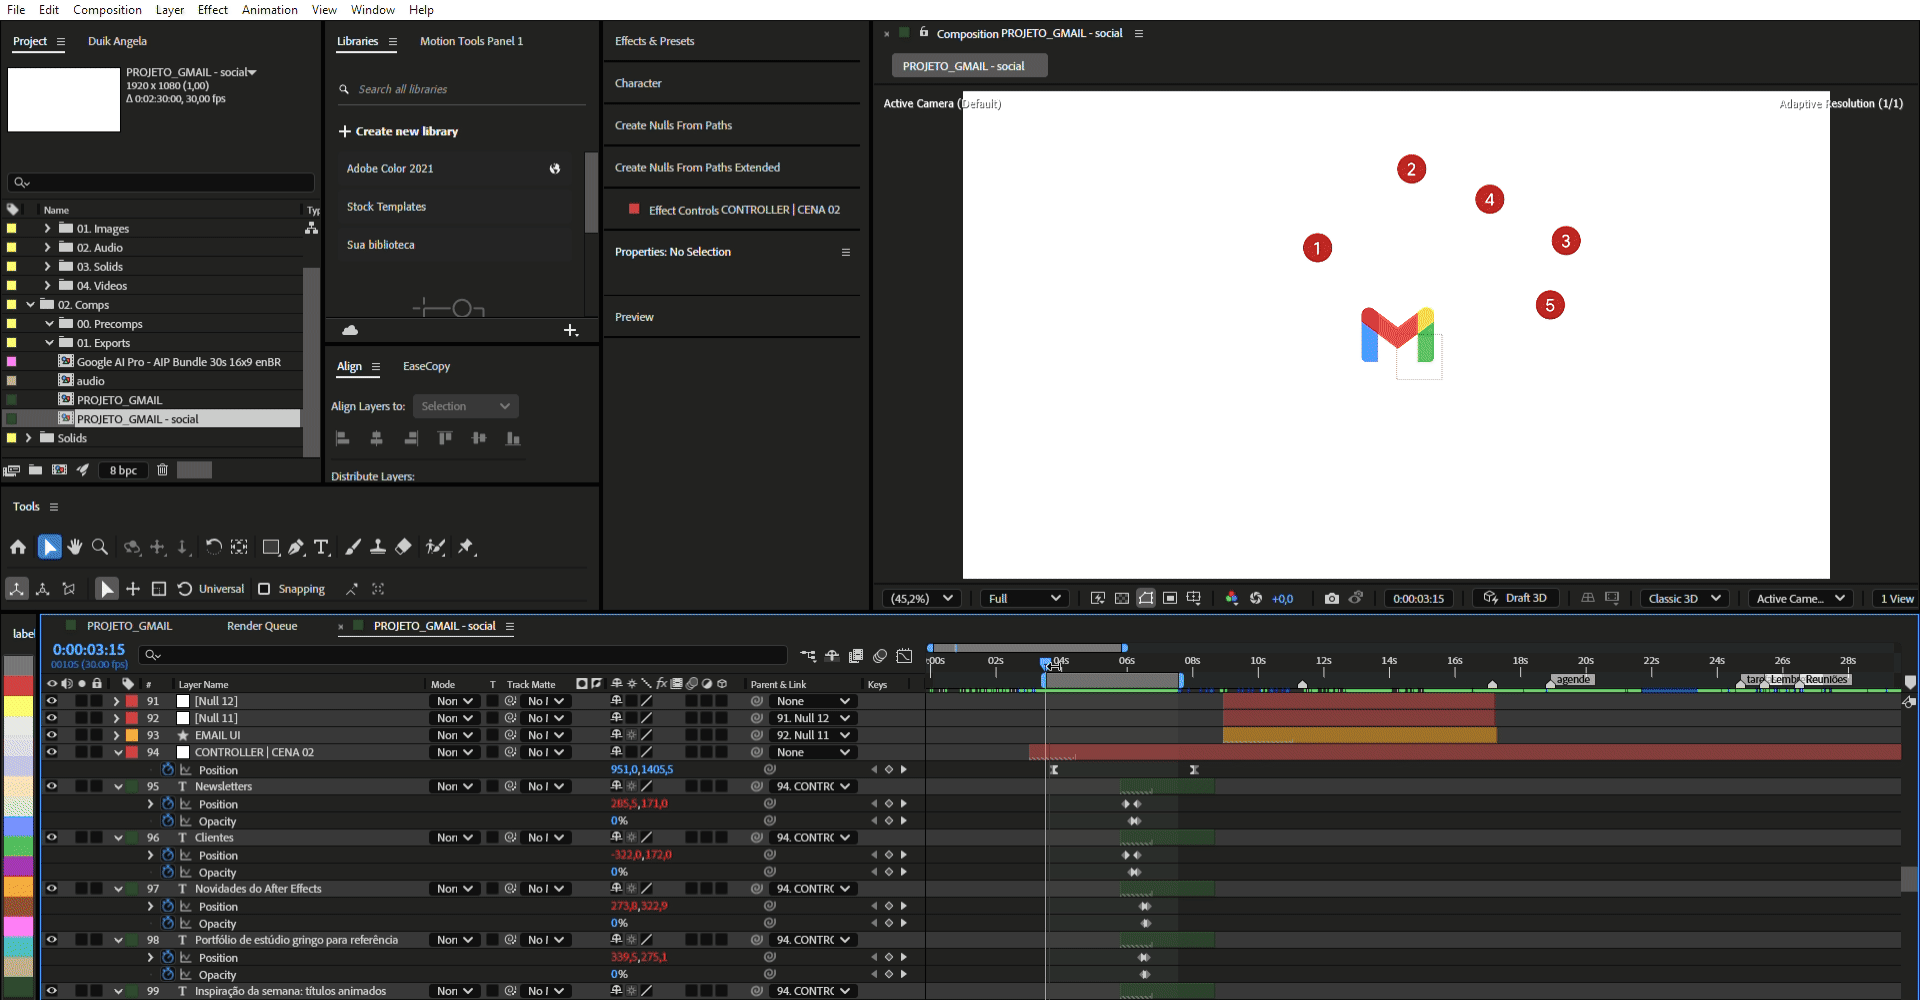The width and height of the screenshot is (1920, 1000).
Task: Open the Composition menu
Action: coord(107,10)
